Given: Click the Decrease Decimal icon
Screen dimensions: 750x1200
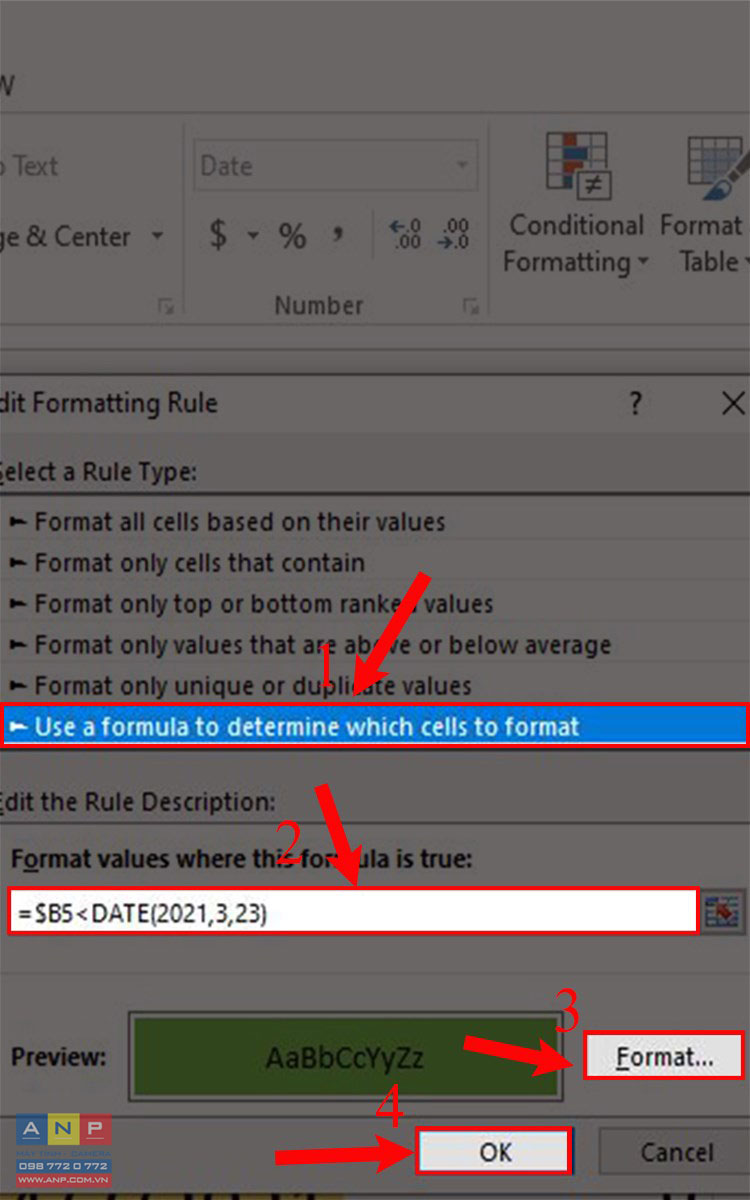Looking at the screenshot, I should [x=455, y=236].
